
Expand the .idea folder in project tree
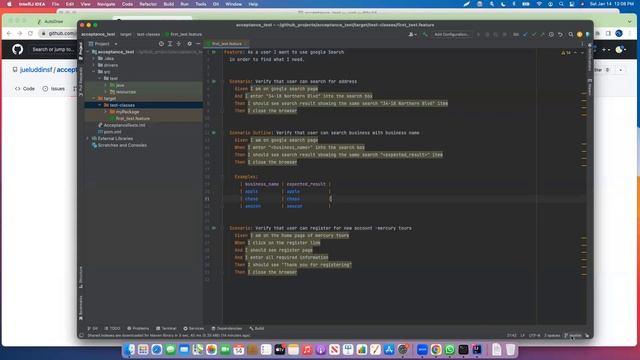point(94,58)
